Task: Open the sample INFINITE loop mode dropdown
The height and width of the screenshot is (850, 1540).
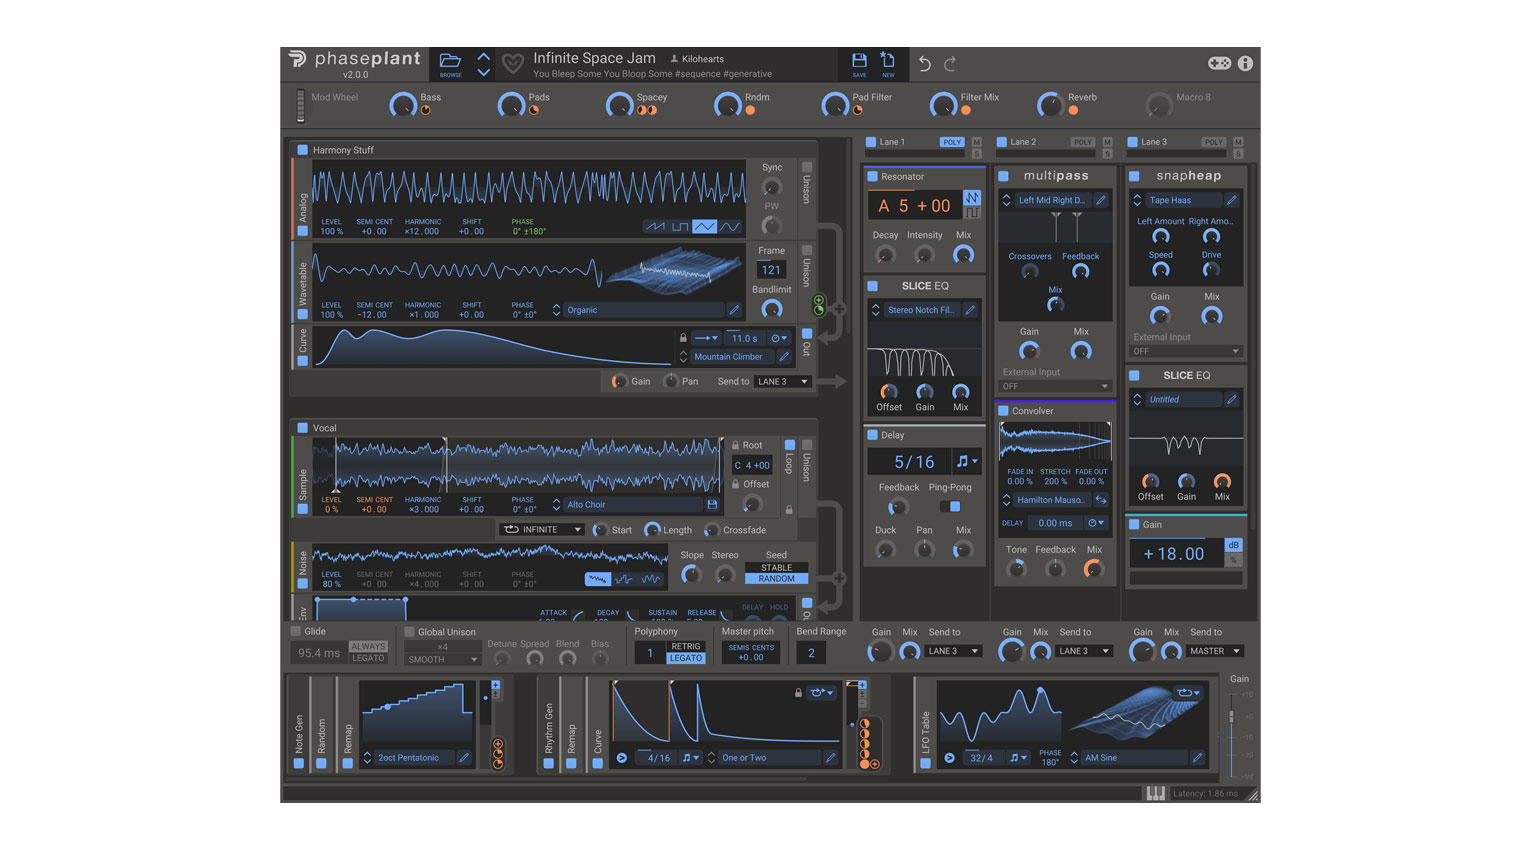Action: [541, 530]
